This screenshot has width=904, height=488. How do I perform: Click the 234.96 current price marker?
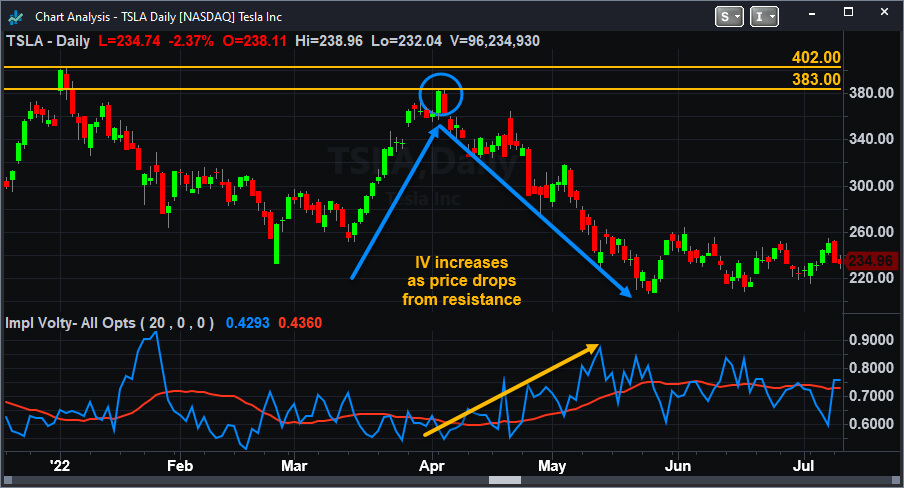tap(871, 261)
